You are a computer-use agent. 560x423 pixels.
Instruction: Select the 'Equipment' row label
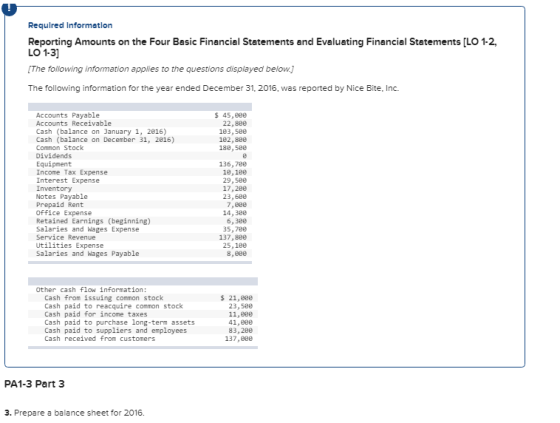[x=54, y=164]
